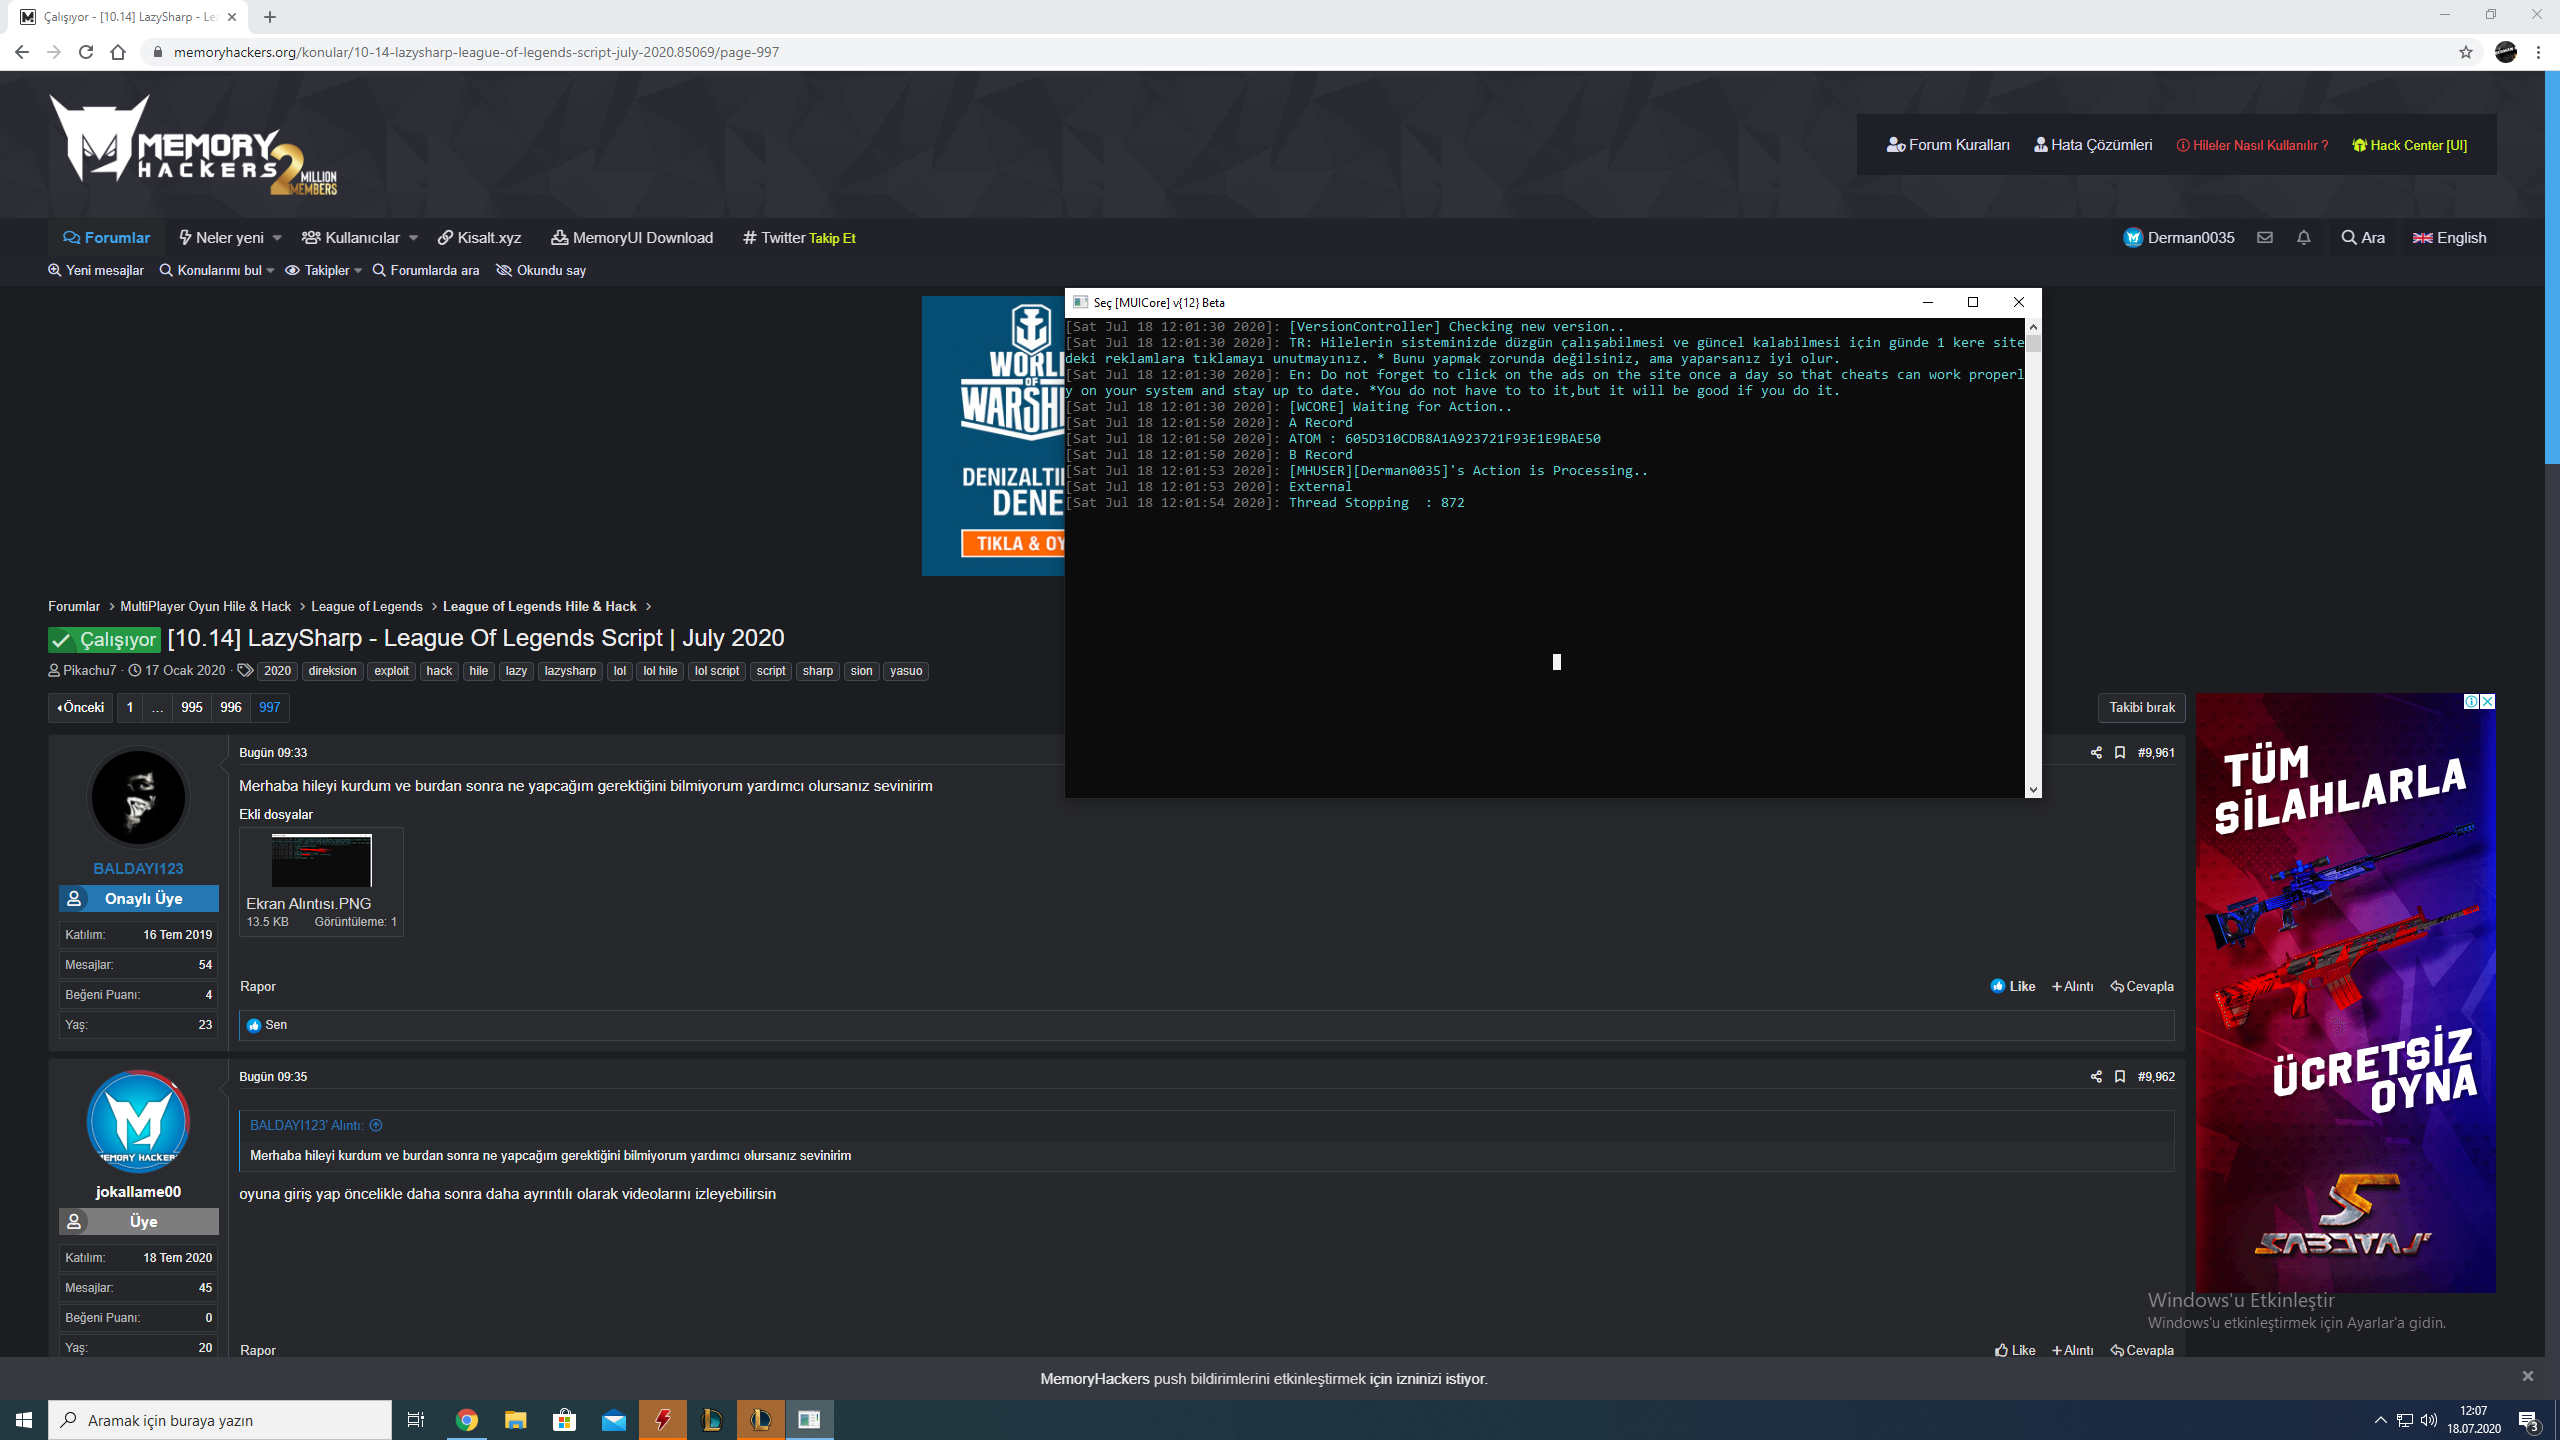Screen dimensions: 2560x1440
Task: Open BALDAYI123's avatar profile picture
Action: point(138,797)
